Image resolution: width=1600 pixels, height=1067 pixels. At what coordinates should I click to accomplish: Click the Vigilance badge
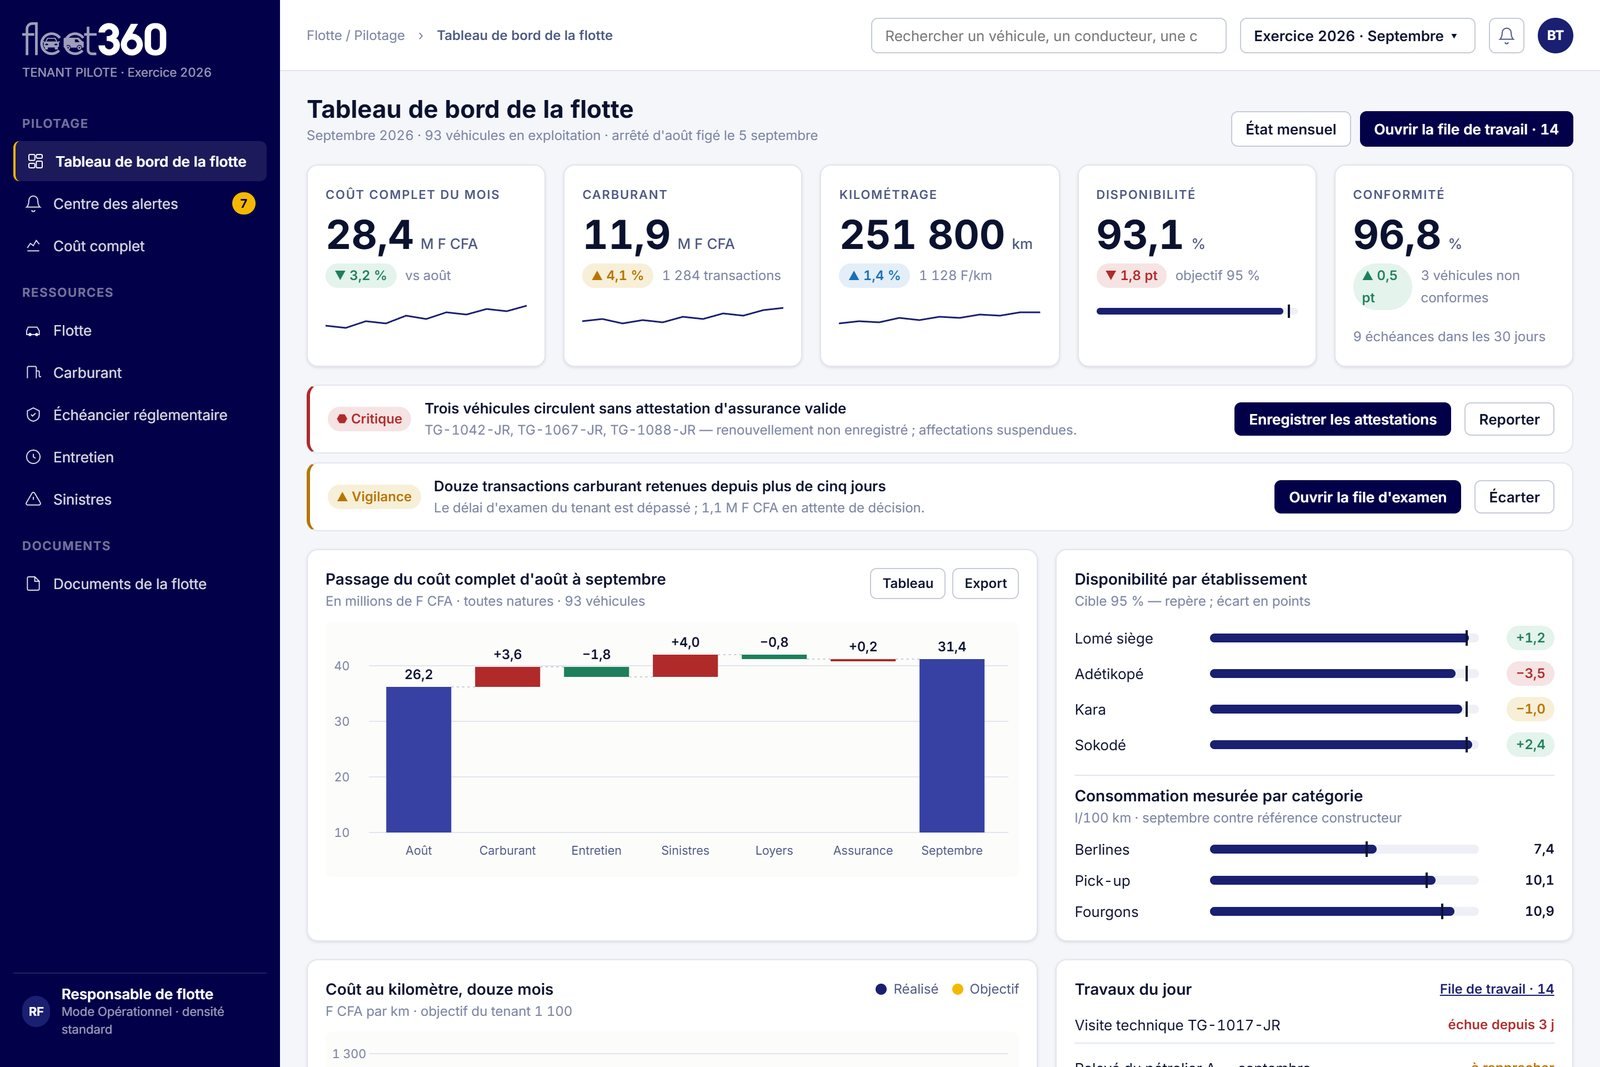tap(374, 497)
